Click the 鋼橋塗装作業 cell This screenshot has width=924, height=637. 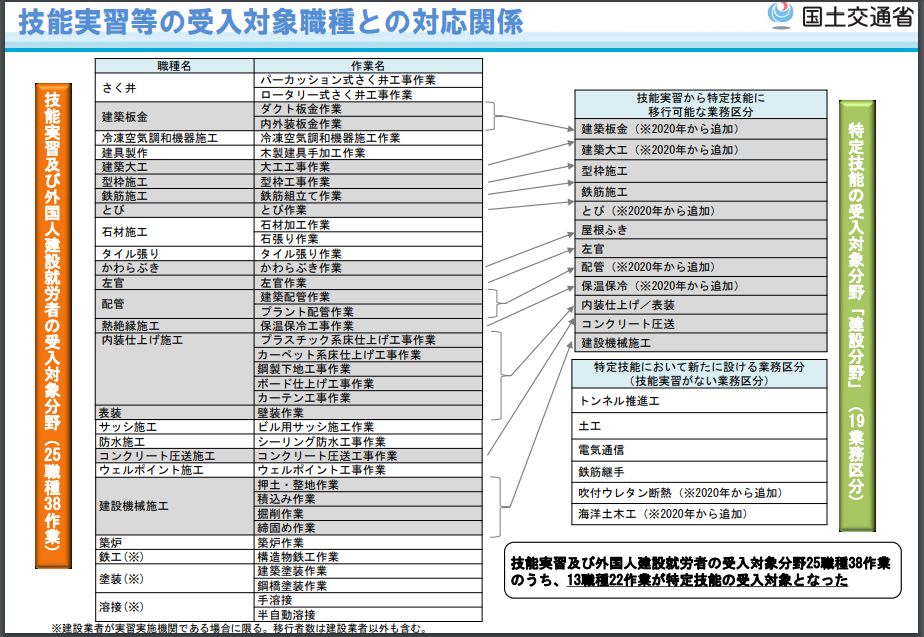point(368,586)
